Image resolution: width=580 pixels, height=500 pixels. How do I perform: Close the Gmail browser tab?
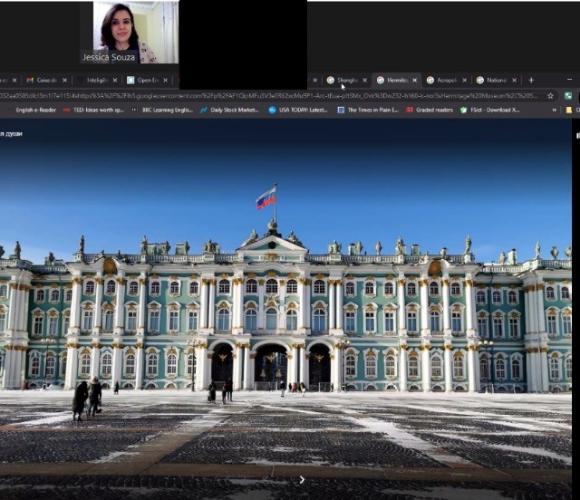tap(64, 80)
